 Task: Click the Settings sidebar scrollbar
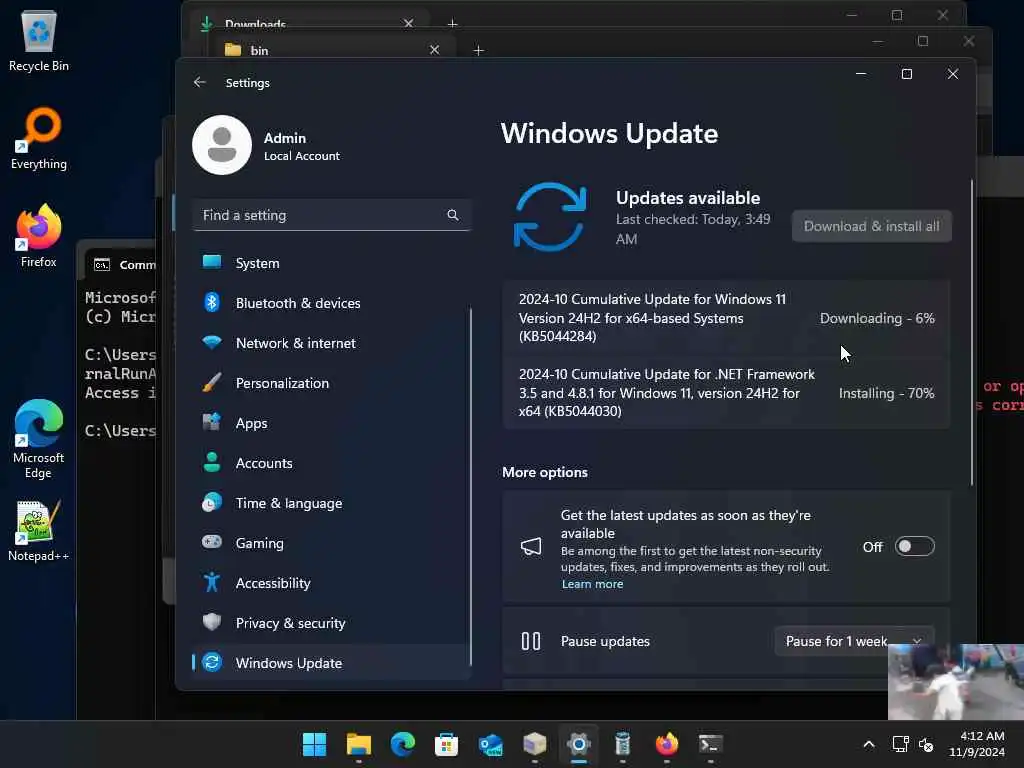tap(470, 487)
